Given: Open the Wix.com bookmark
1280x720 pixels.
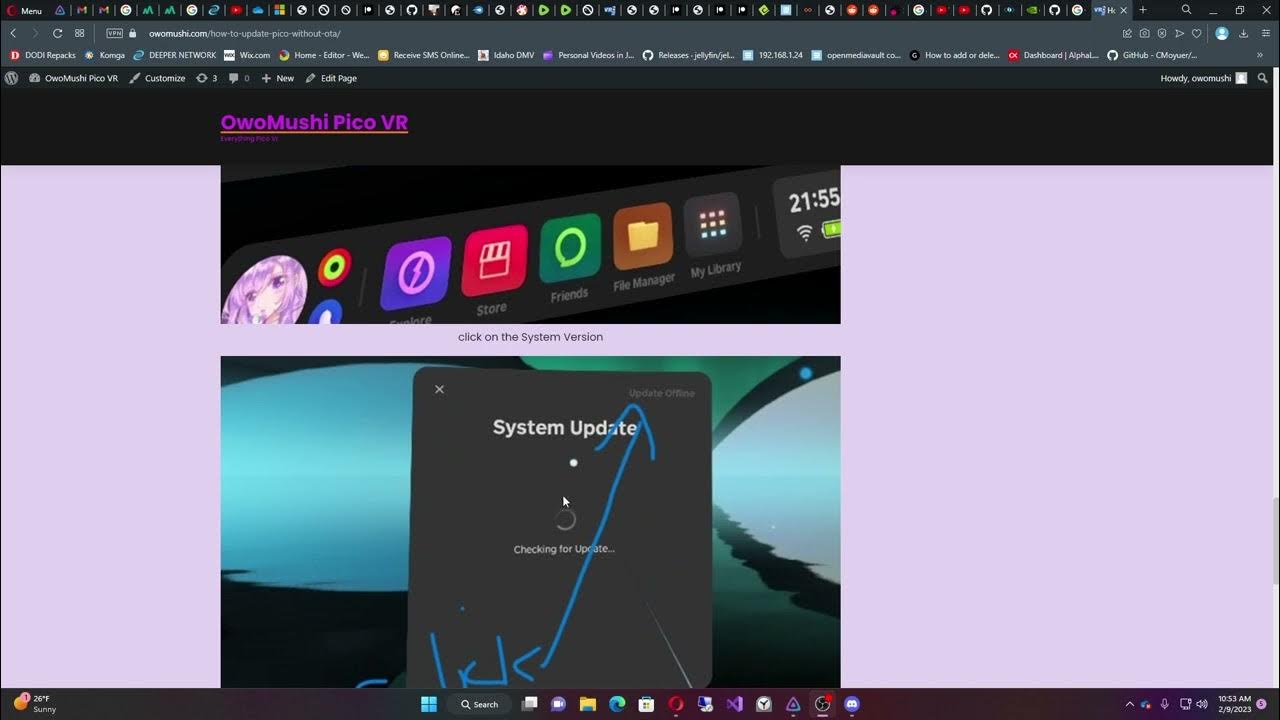Looking at the screenshot, I should pos(247,55).
